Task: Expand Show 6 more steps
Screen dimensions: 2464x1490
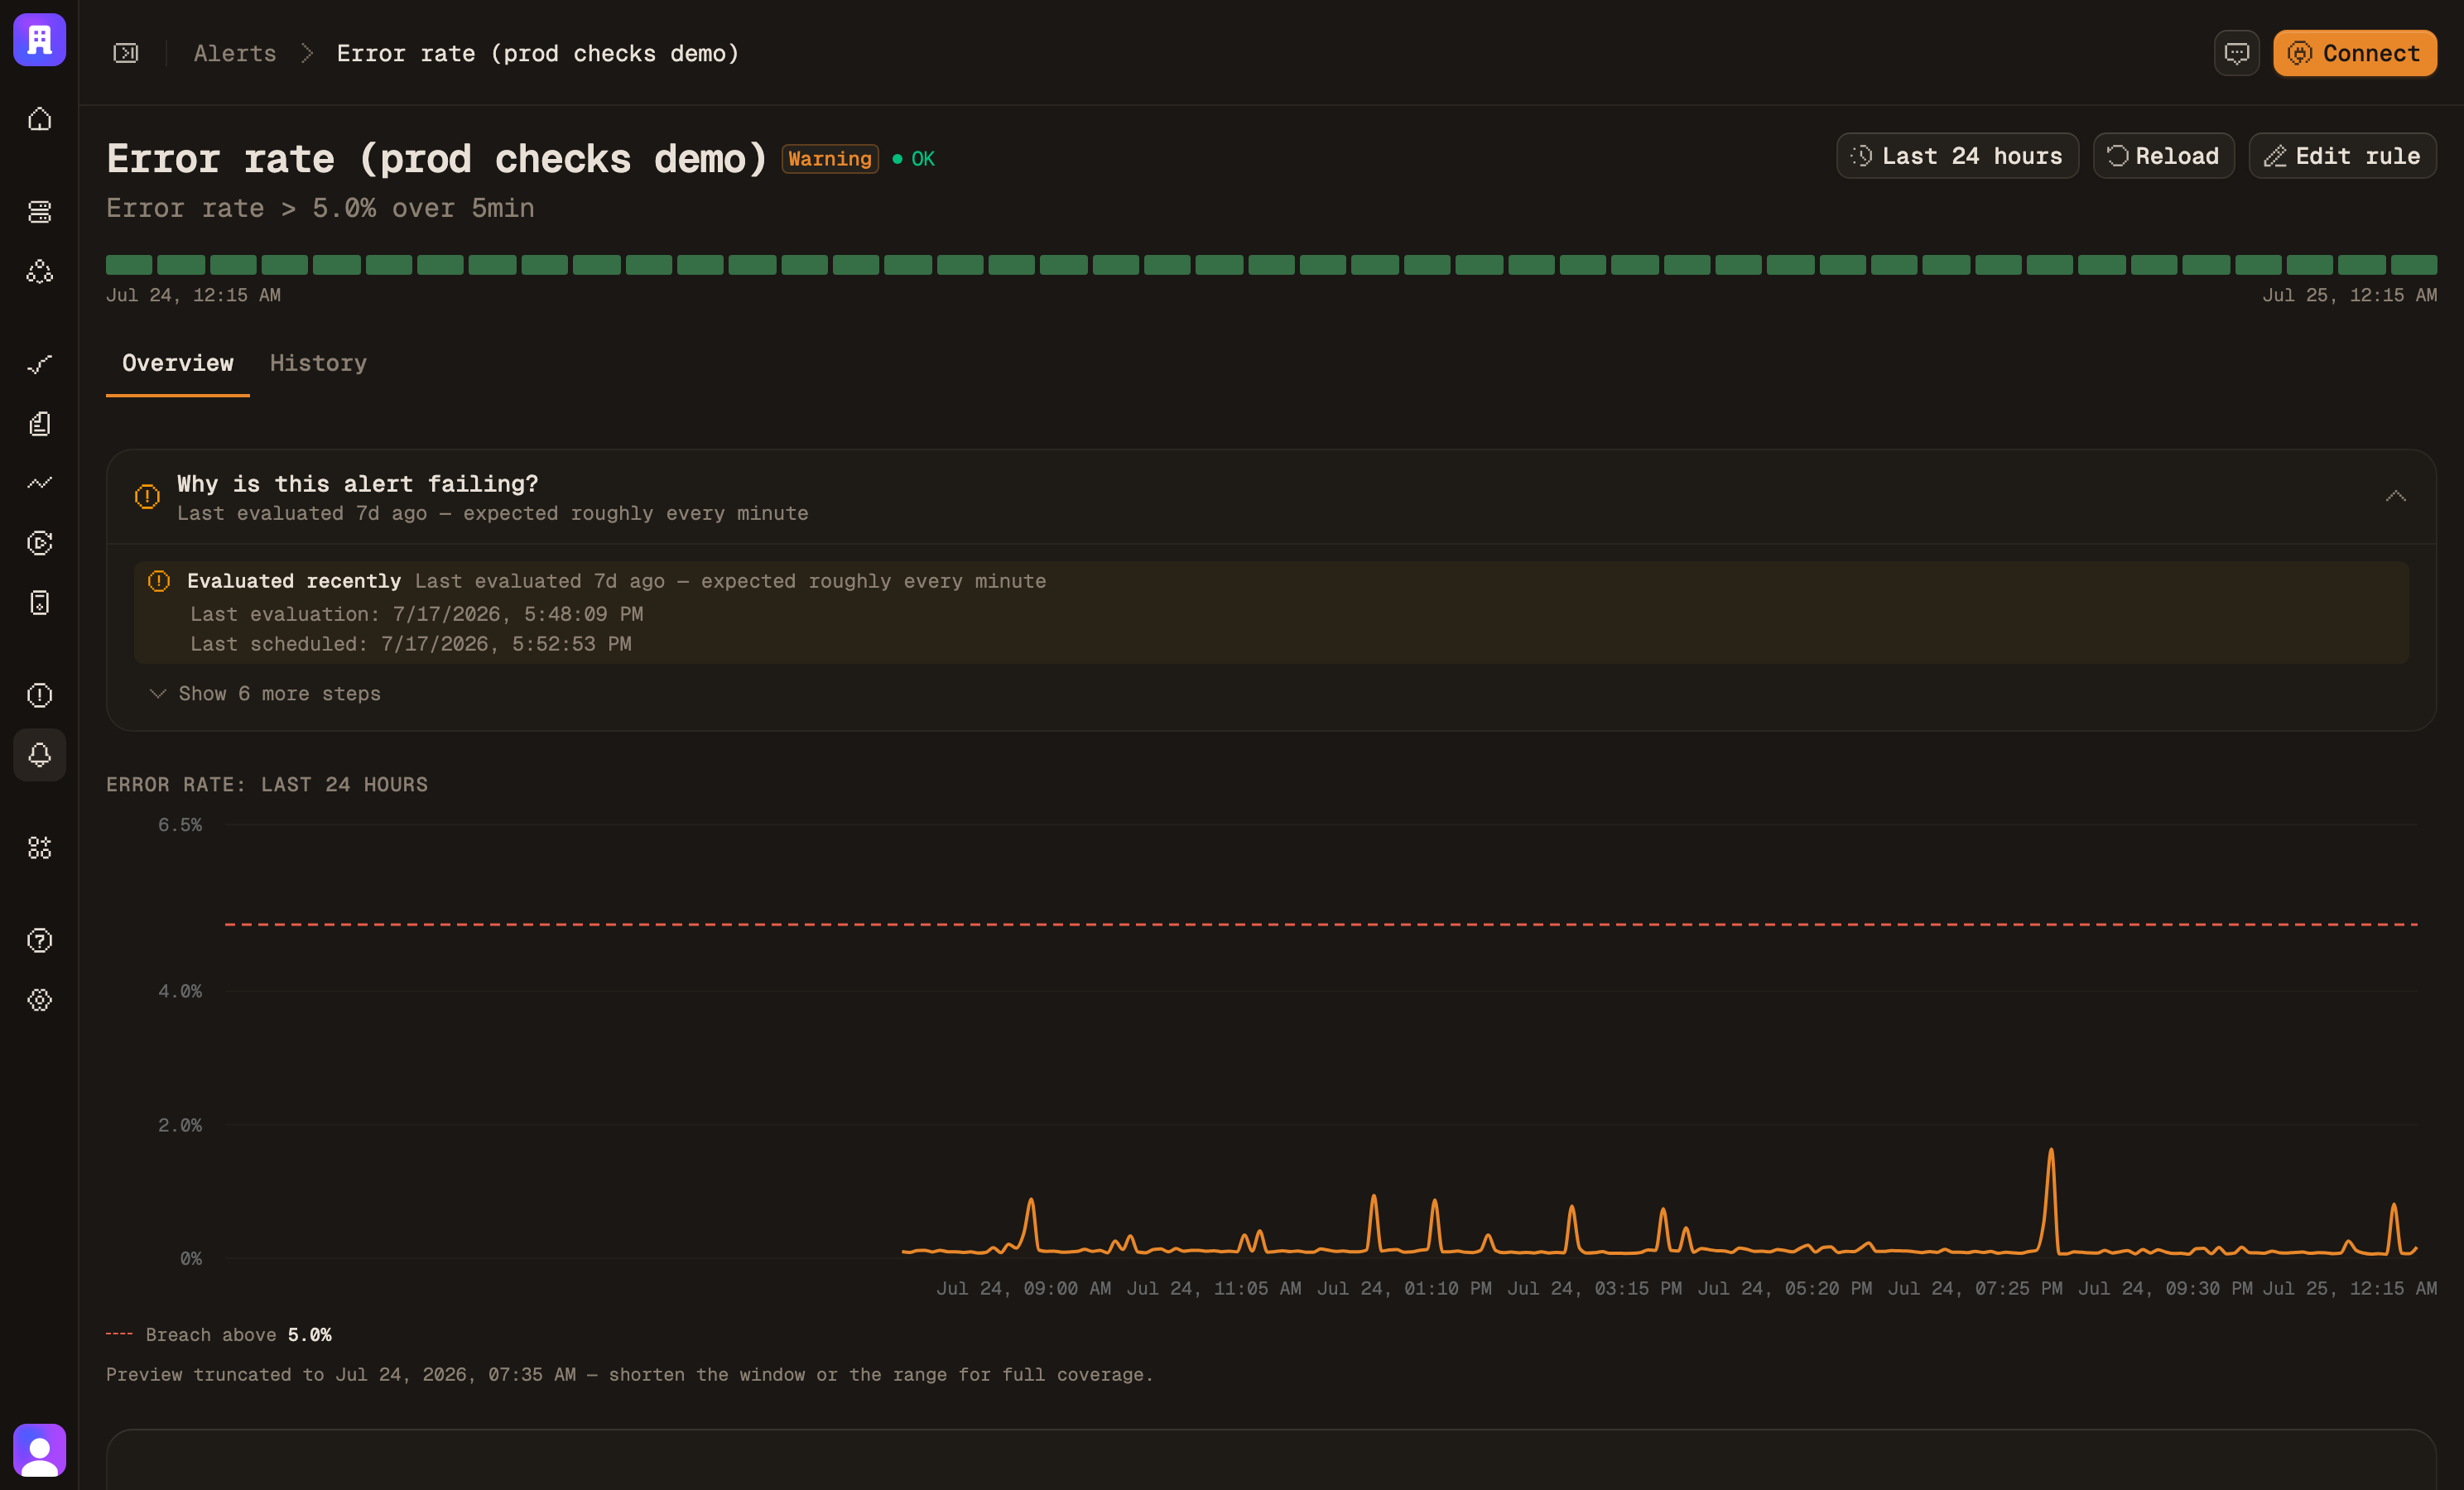Action: click(x=266, y=693)
